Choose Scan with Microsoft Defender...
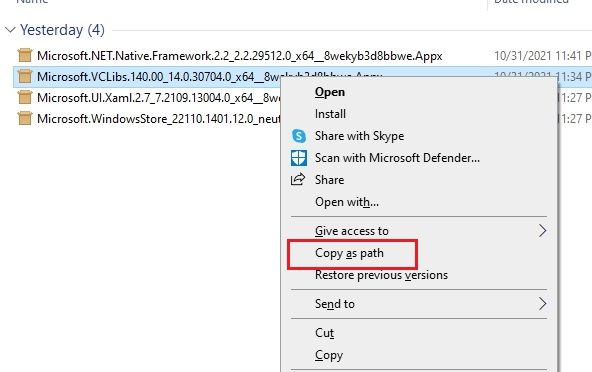The image size is (592, 372). tap(397, 158)
